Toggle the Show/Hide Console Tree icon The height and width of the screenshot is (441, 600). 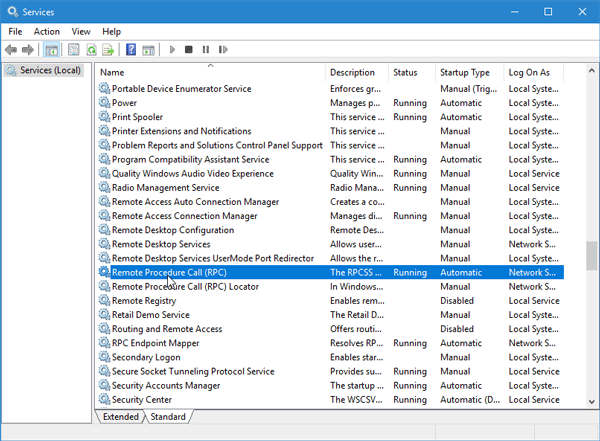51,50
